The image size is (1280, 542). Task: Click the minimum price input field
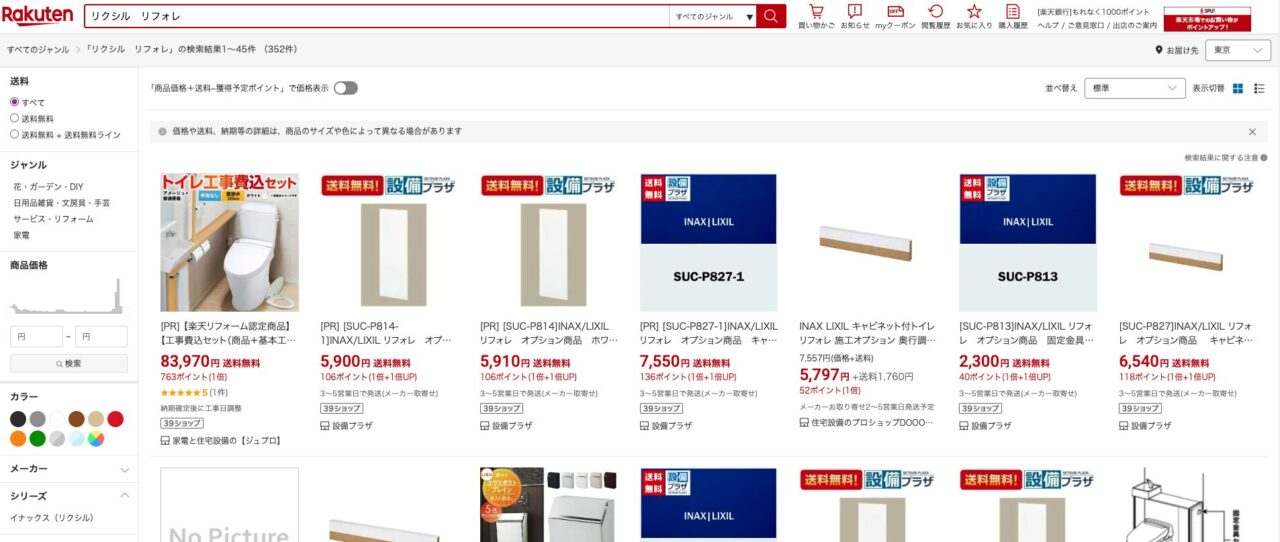(x=36, y=336)
